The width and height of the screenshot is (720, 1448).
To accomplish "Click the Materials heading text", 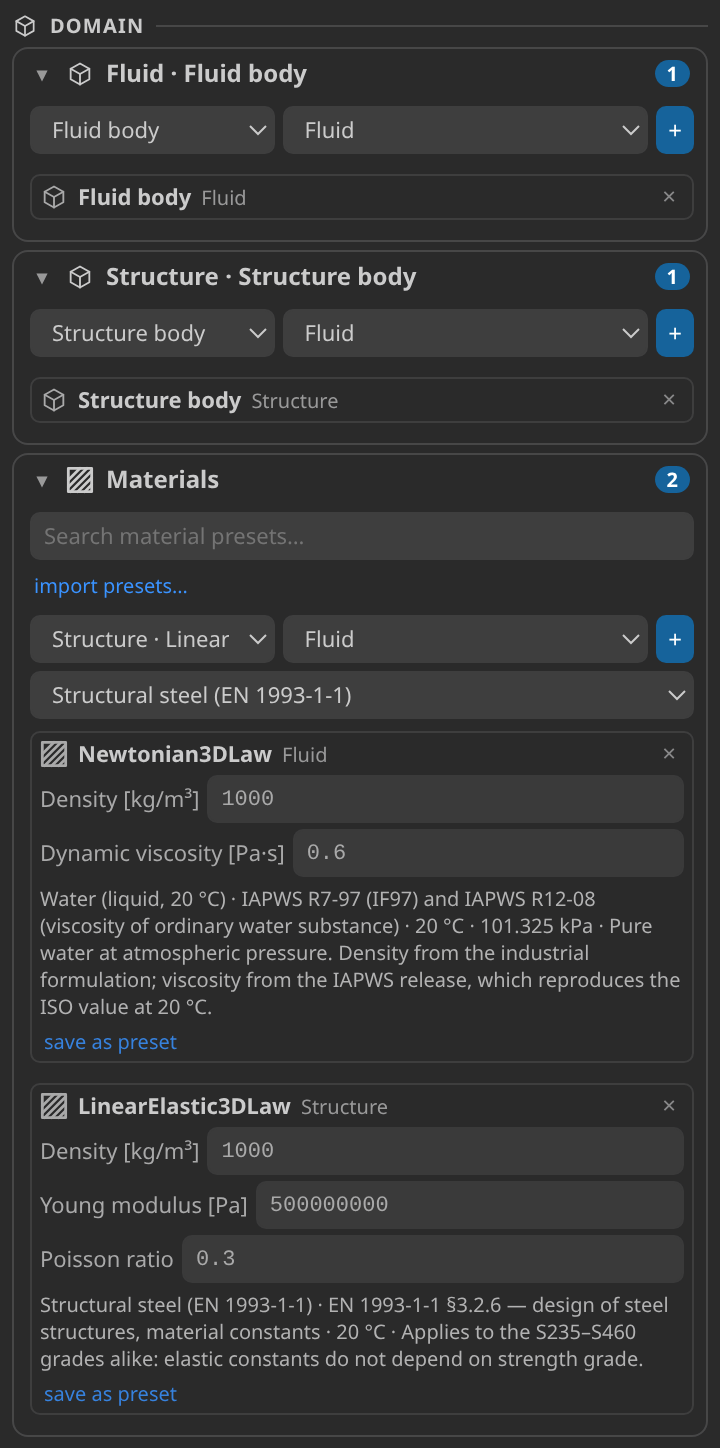I will (163, 480).
